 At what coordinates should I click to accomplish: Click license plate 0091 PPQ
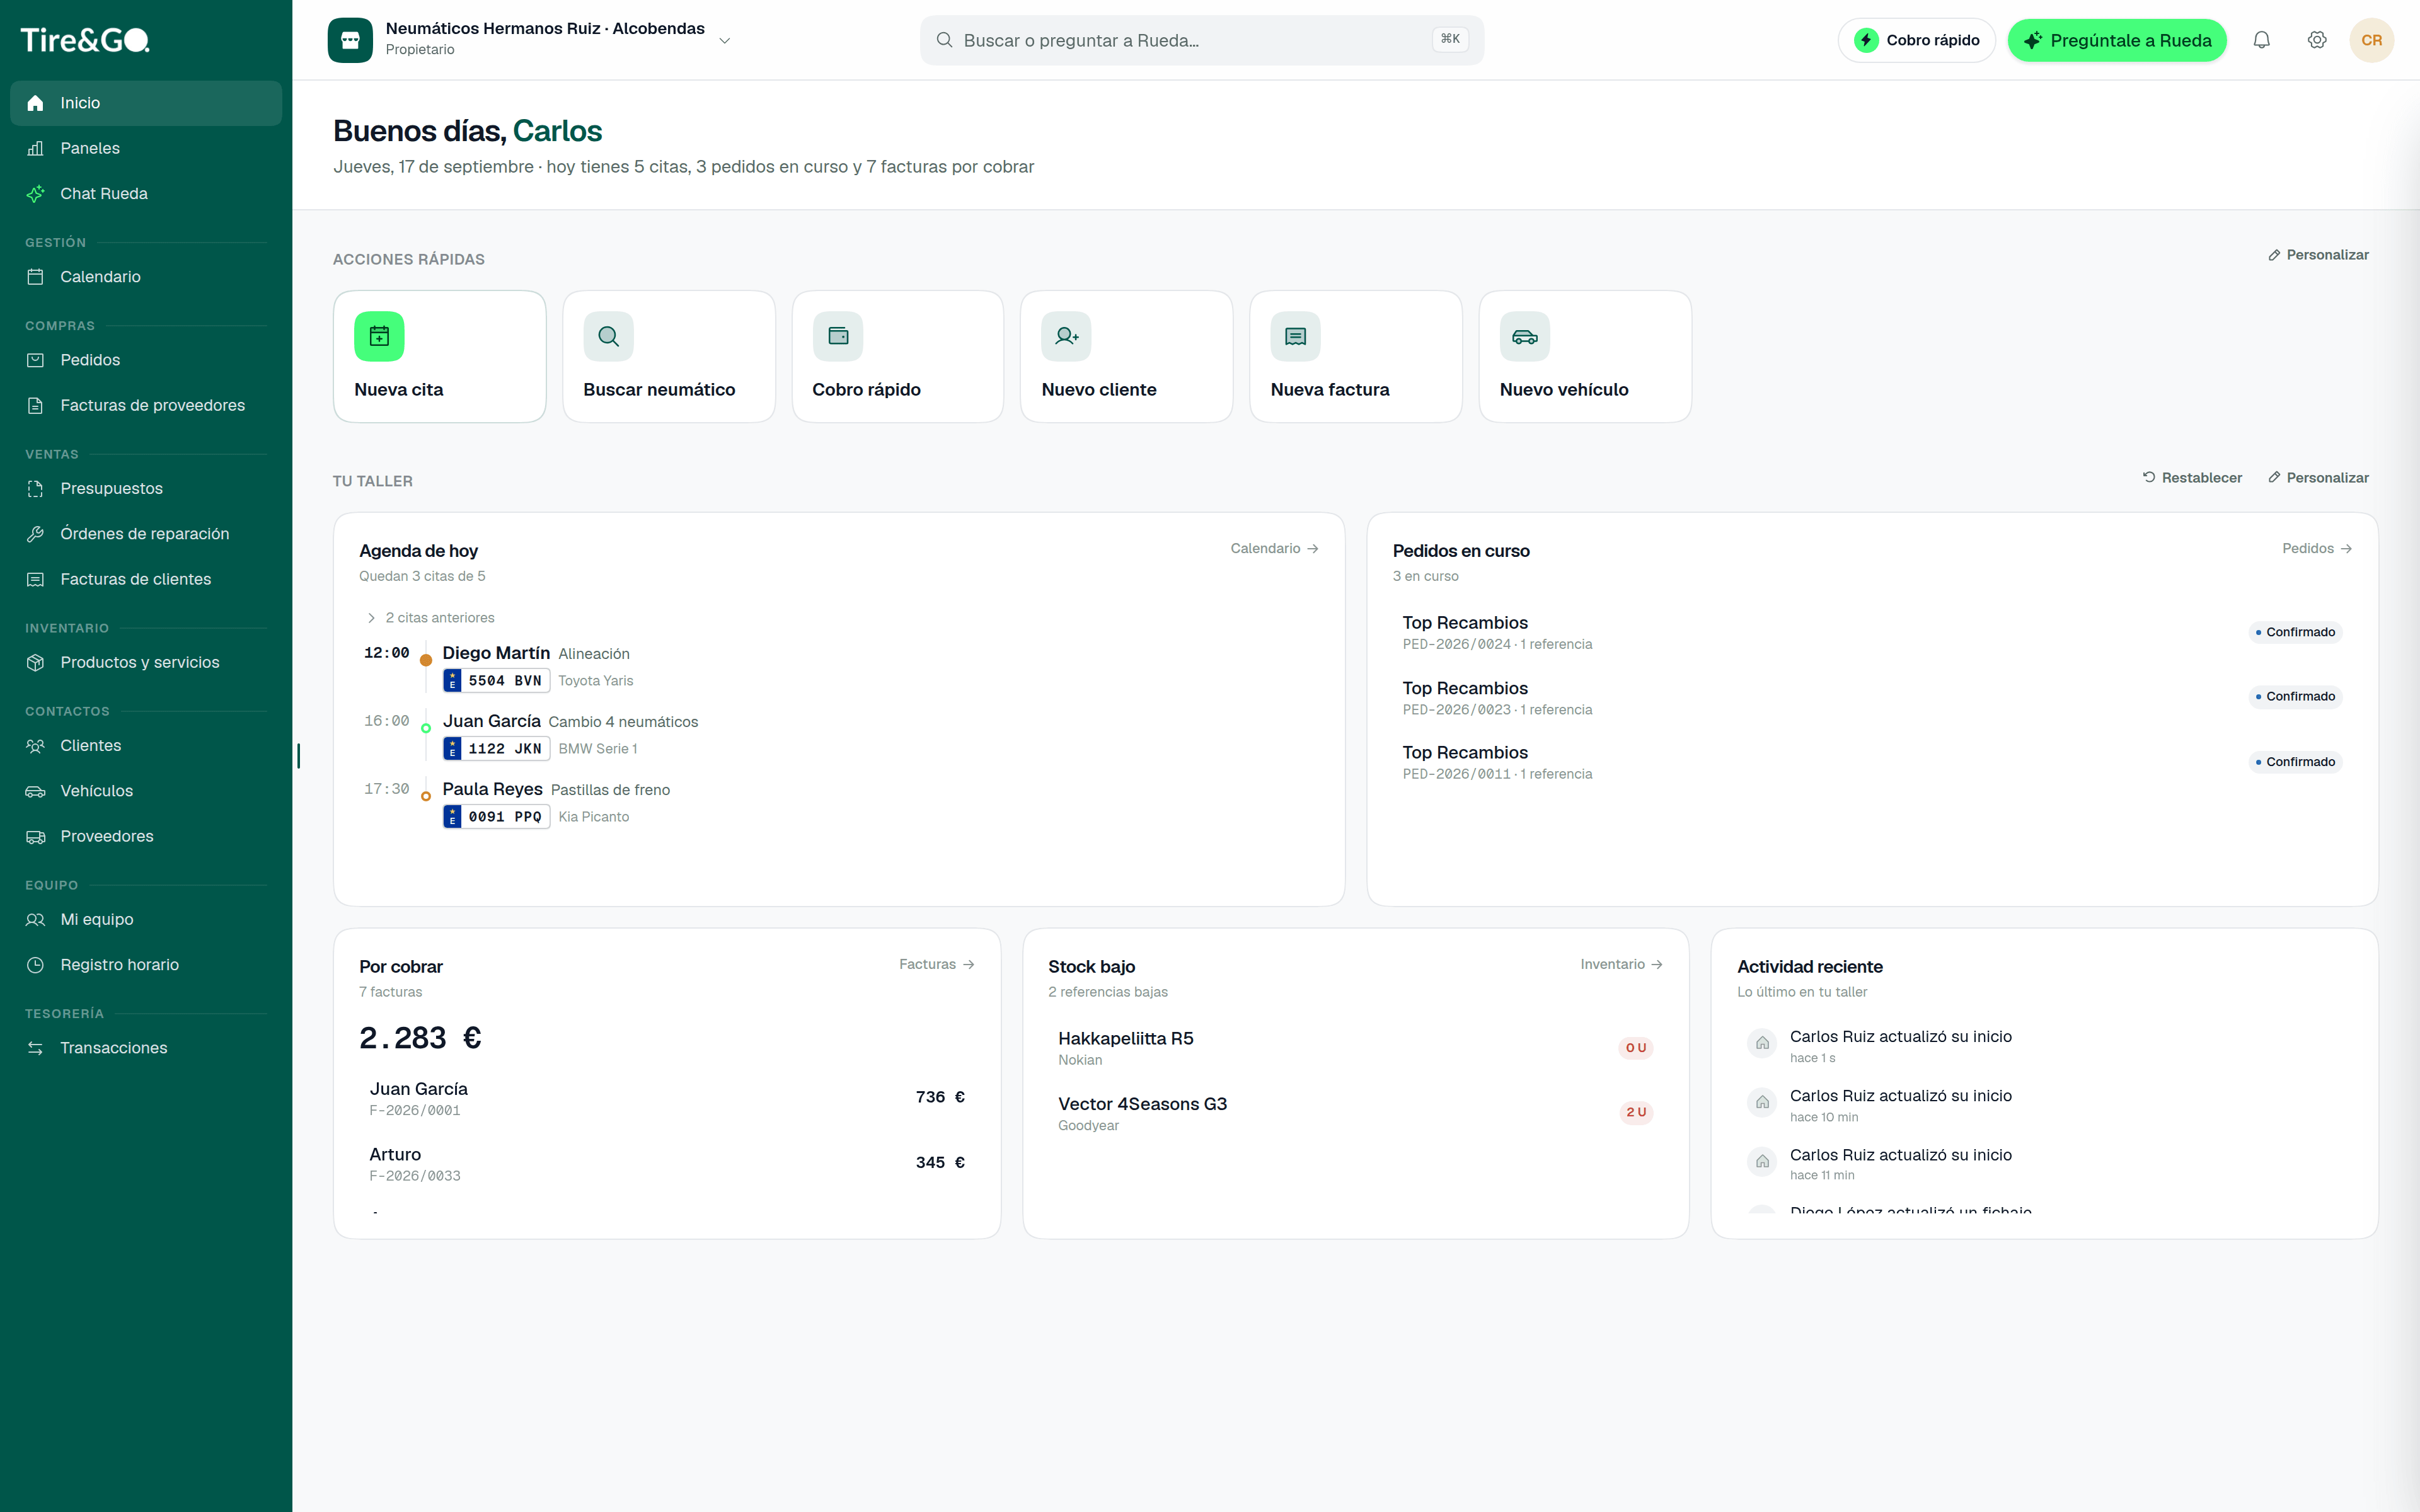click(x=496, y=817)
